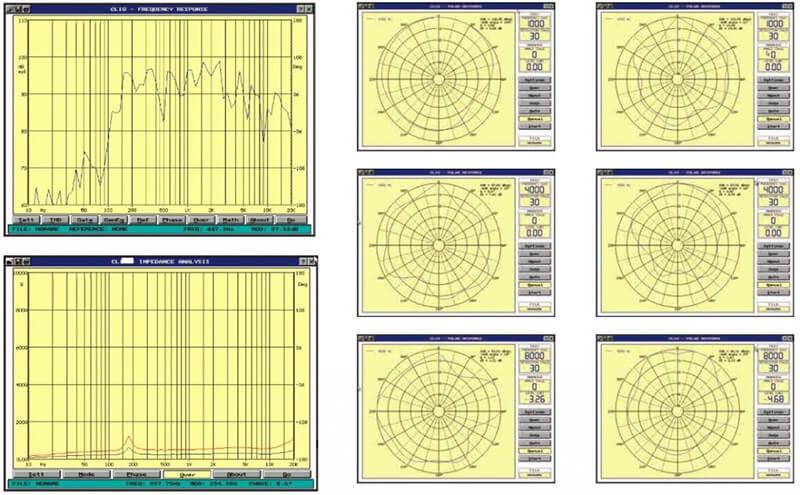Open system menu icon of Frequency Response window

[11, 9]
